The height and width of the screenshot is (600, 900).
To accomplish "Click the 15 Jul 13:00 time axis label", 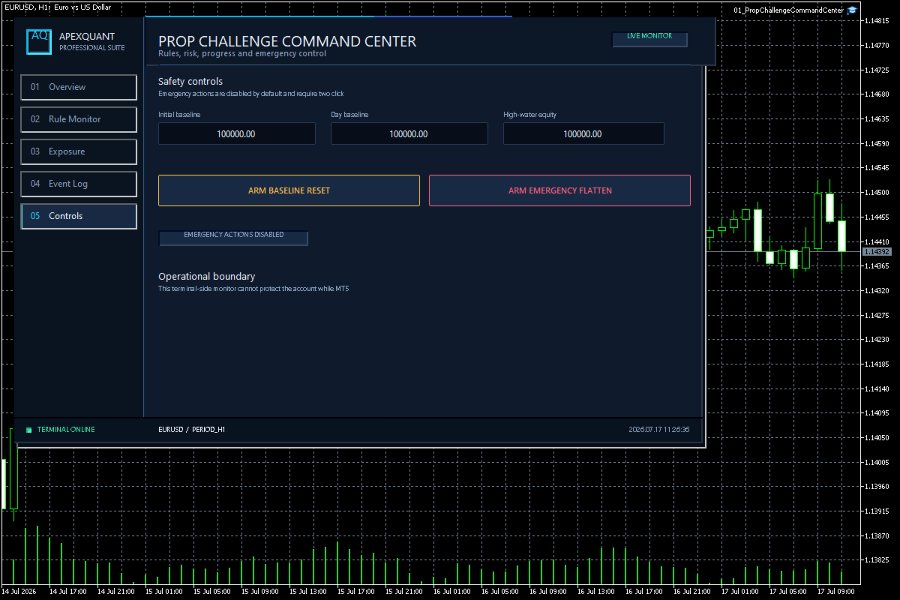I will pos(308,591).
